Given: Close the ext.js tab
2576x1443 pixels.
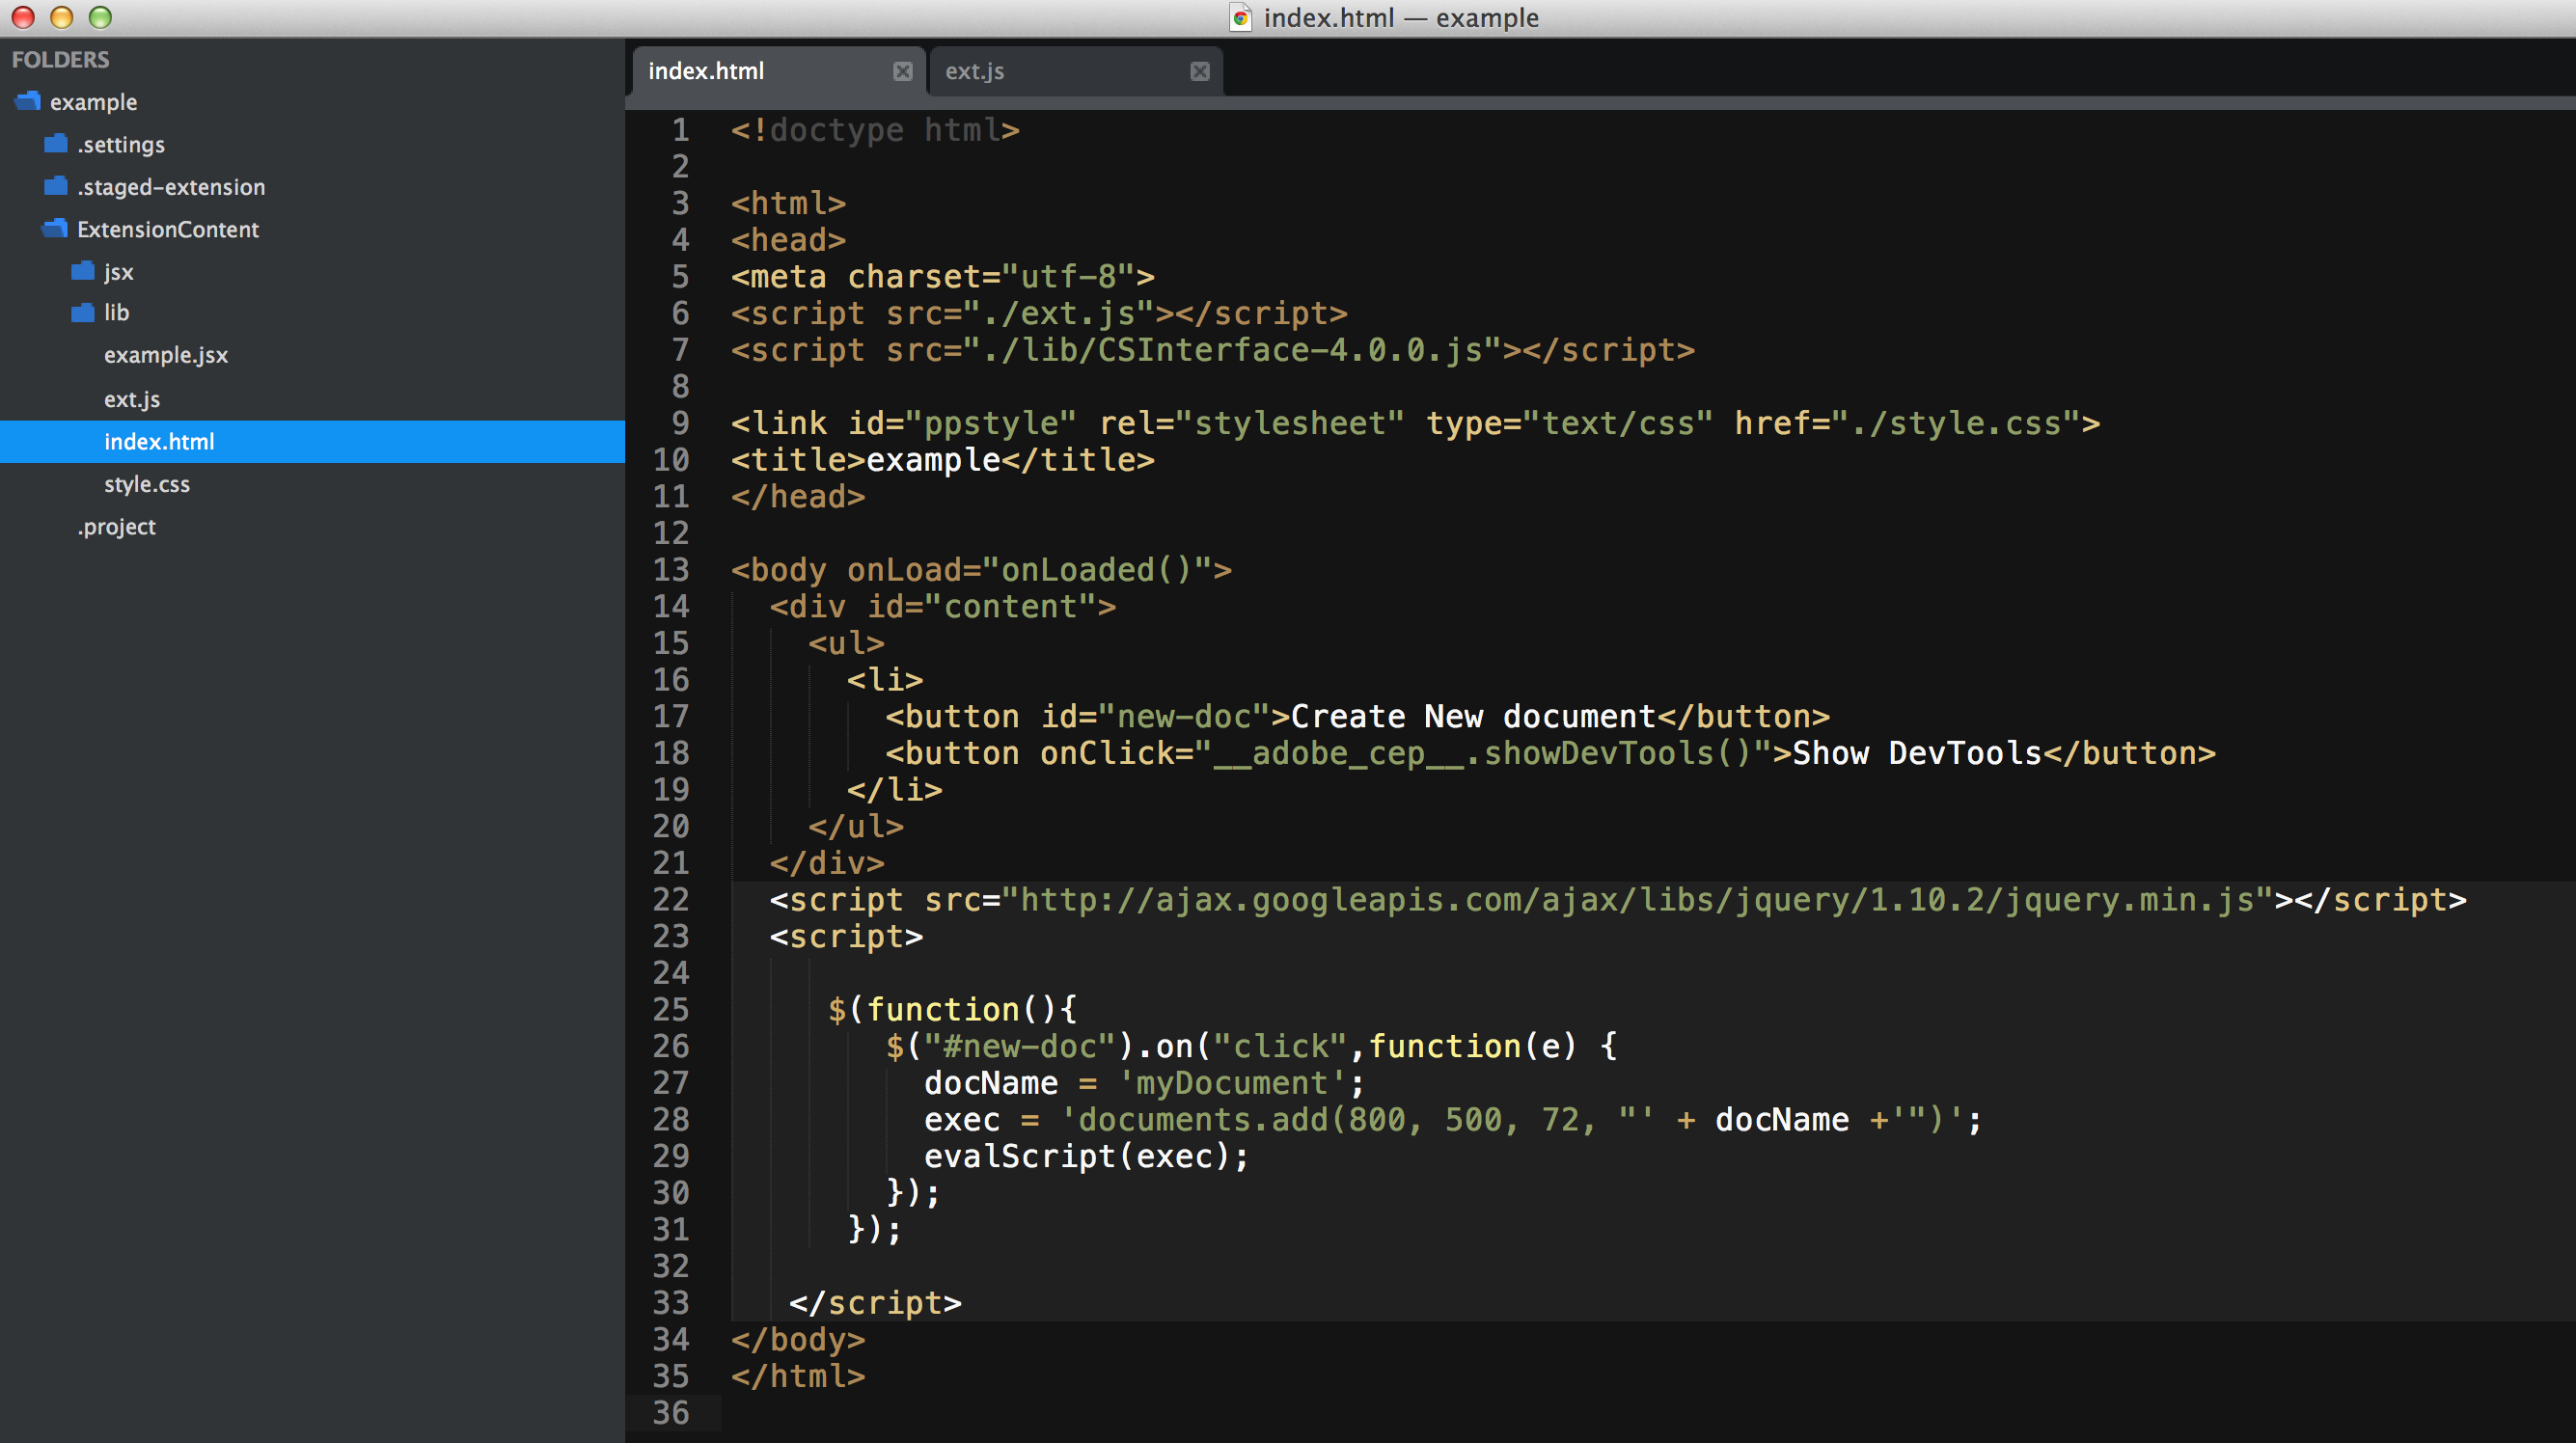Looking at the screenshot, I should [x=1198, y=71].
